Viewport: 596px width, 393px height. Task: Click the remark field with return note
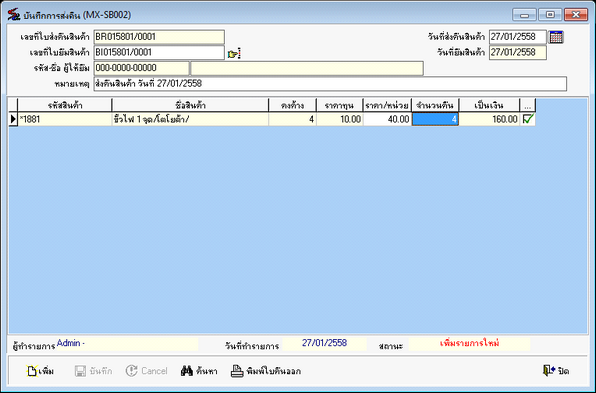330,84
